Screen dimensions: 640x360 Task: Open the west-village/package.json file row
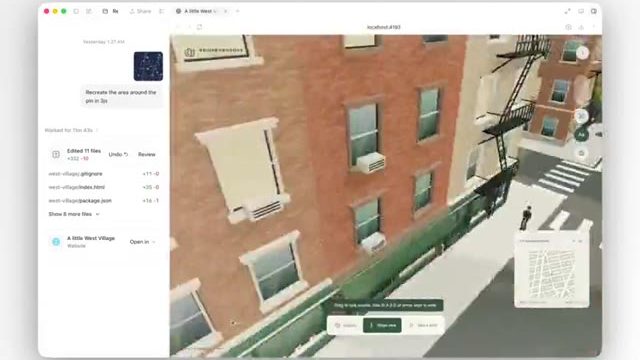click(x=104, y=201)
